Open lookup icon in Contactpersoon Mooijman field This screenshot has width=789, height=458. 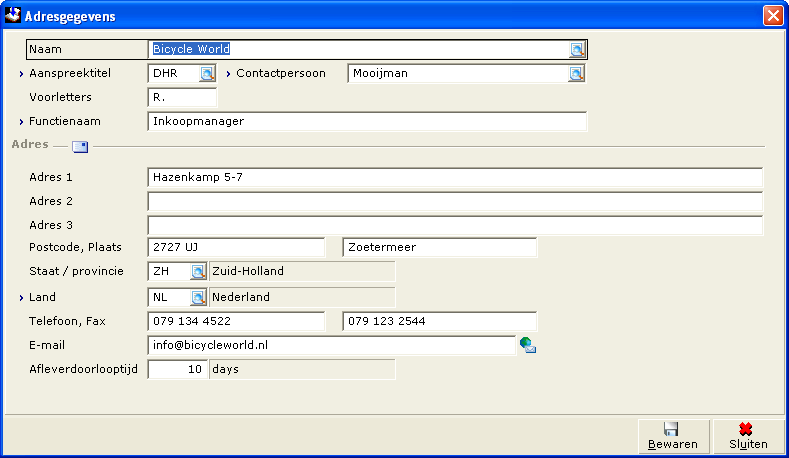point(576,73)
